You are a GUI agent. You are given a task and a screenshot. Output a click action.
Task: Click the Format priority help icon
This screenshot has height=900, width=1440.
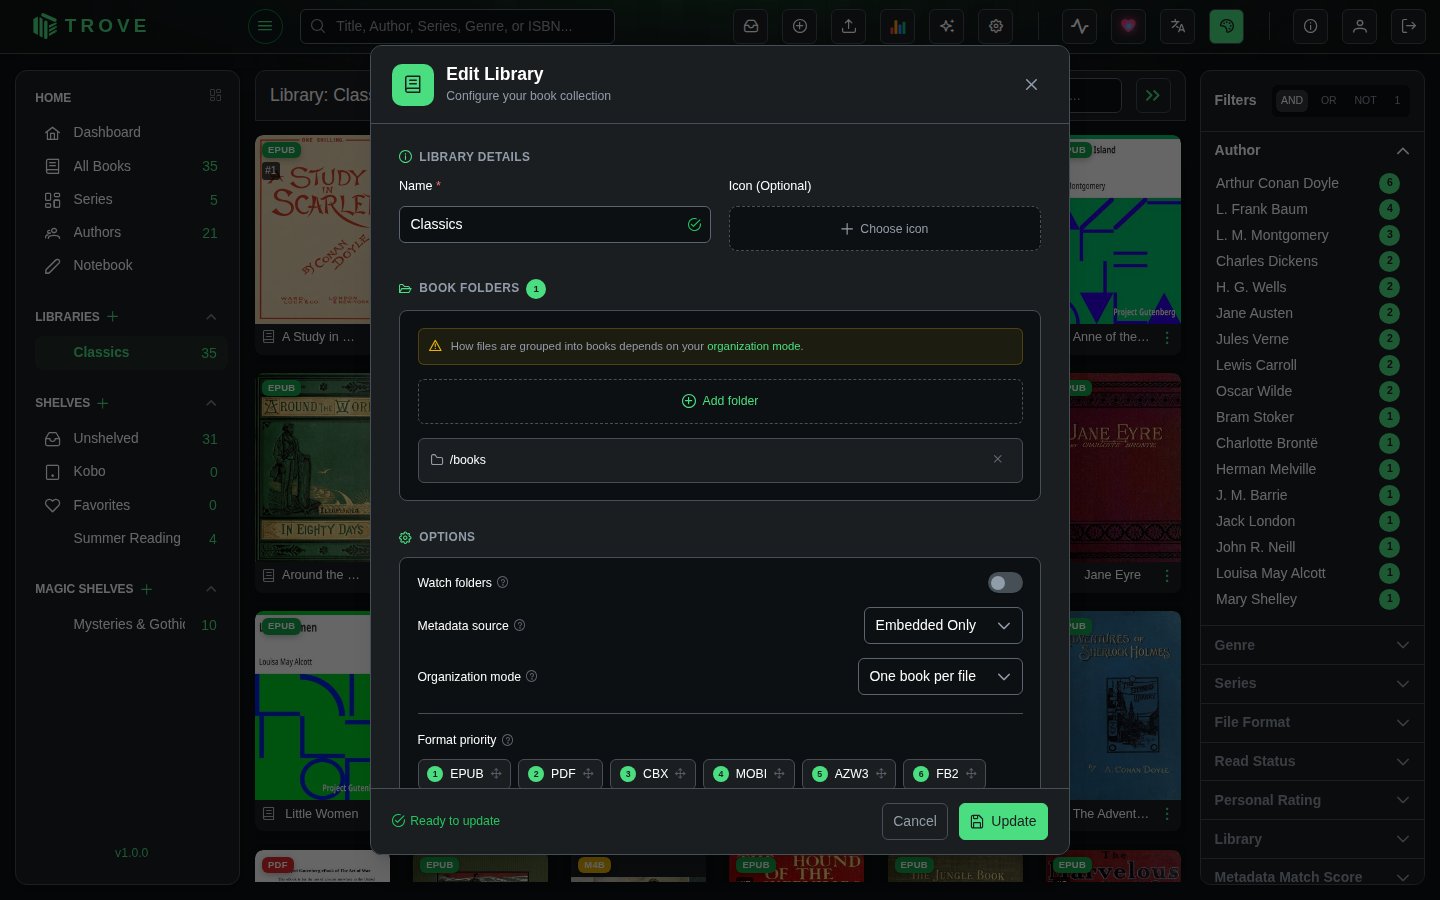tap(508, 740)
